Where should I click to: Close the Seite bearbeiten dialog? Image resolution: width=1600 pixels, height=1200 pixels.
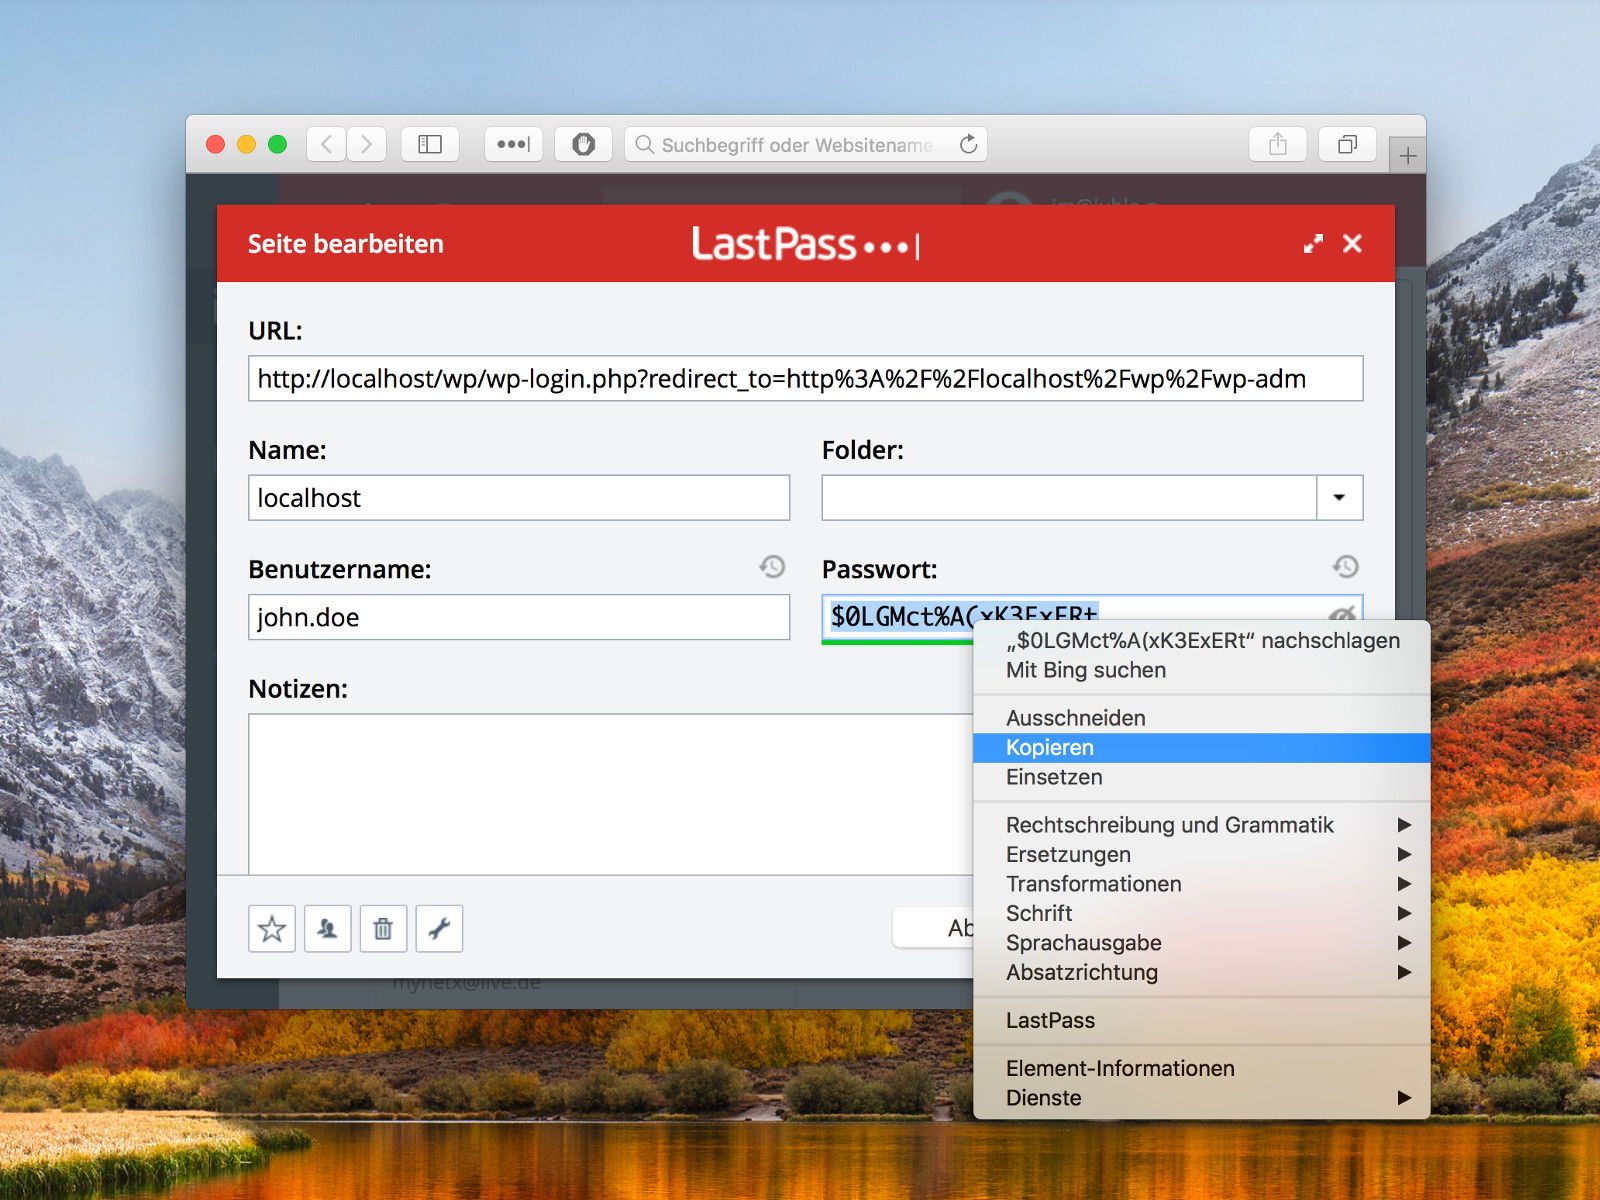click(1352, 244)
